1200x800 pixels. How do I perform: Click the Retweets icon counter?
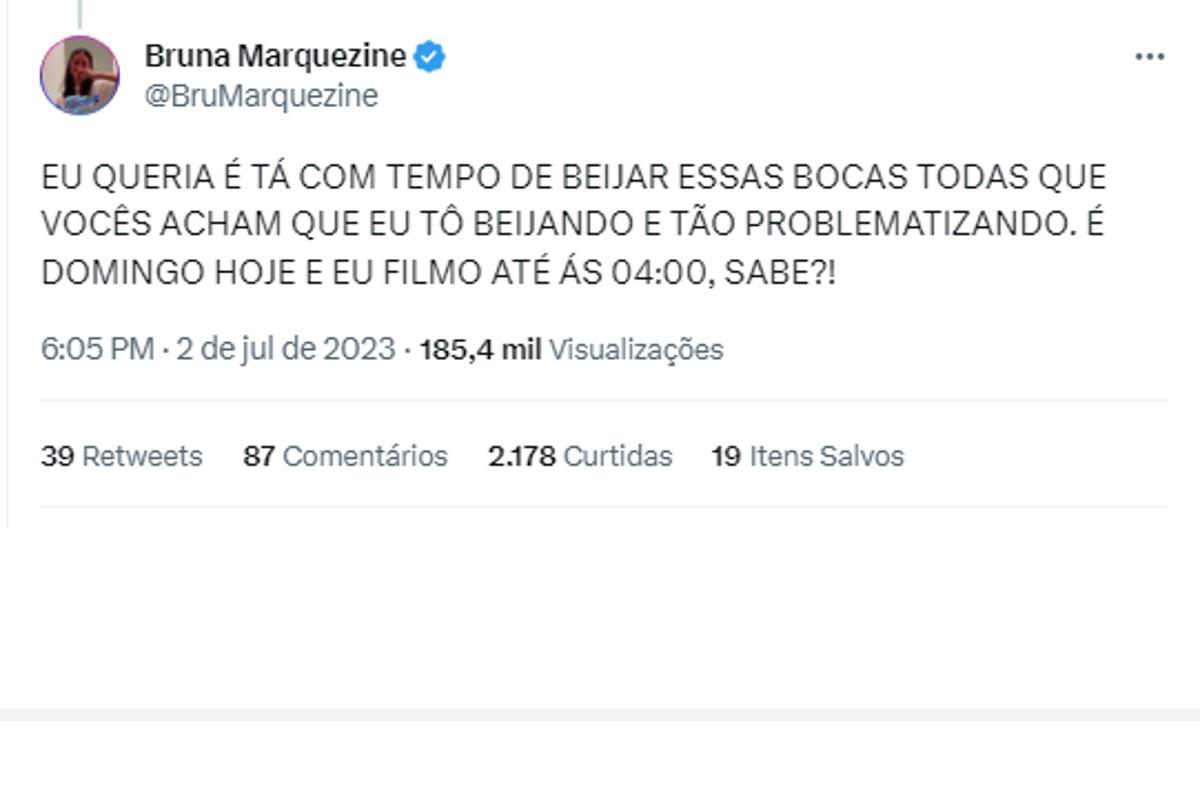point(120,456)
